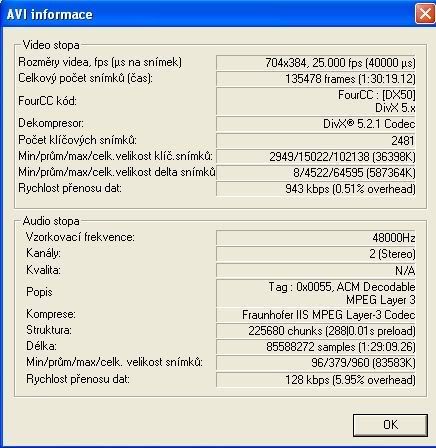The image size is (436, 448).
Task: Select the Fraunhofer IIS compression field
Action: pos(316,315)
